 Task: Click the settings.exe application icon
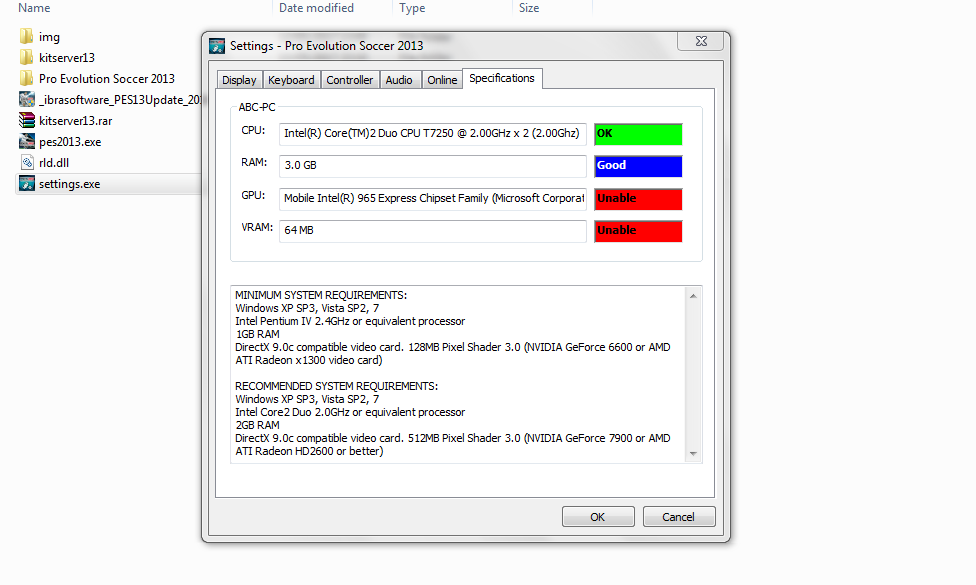[x=27, y=184]
